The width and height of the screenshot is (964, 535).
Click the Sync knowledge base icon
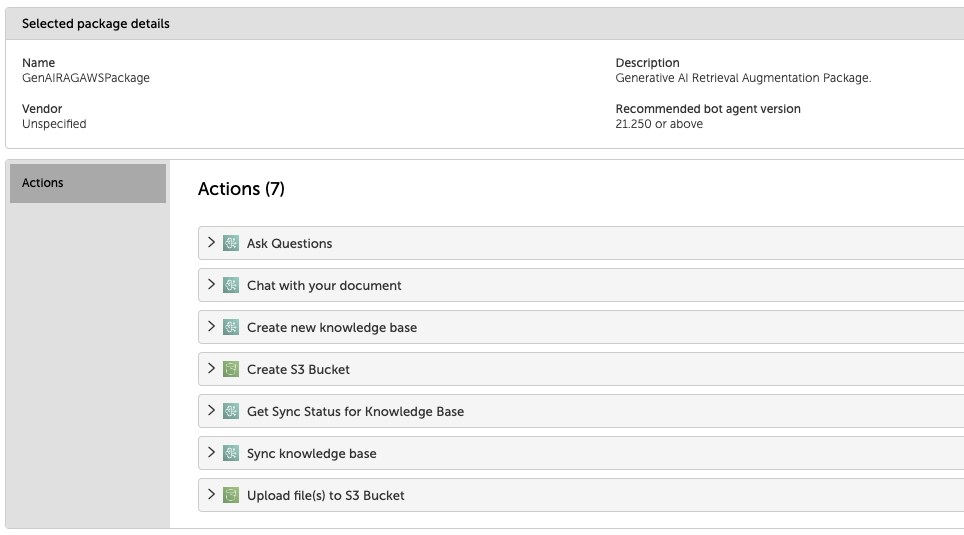(231, 453)
